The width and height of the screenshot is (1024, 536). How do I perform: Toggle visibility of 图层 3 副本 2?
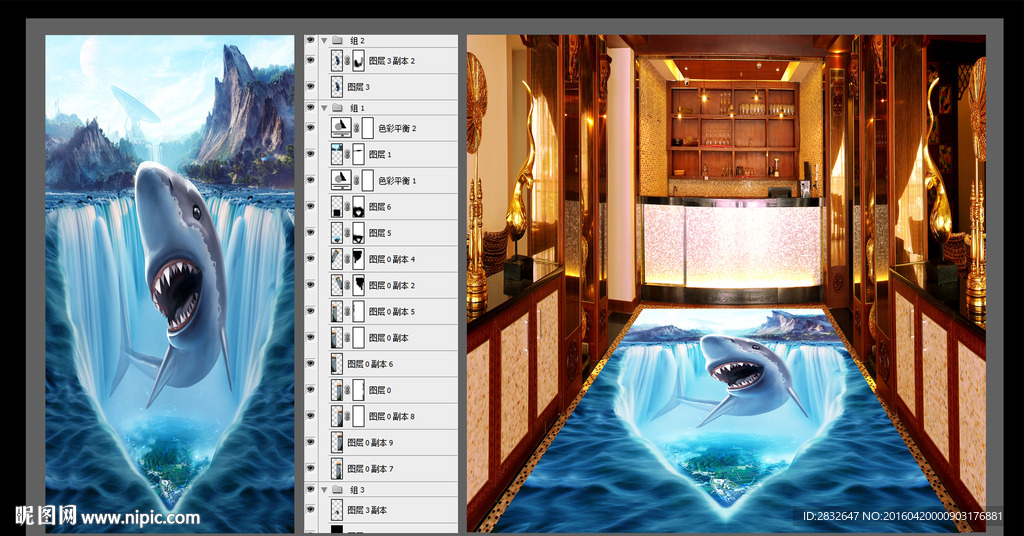(x=311, y=61)
